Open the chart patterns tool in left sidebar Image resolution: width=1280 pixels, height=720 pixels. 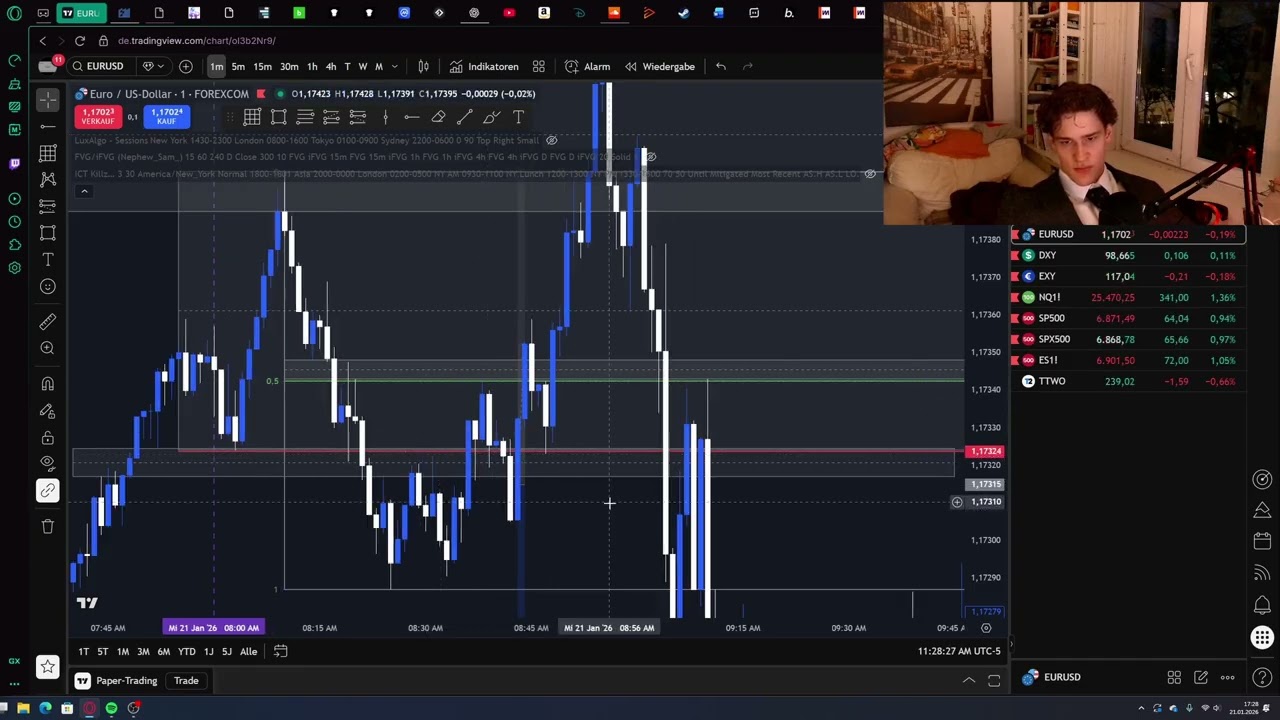point(47,179)
